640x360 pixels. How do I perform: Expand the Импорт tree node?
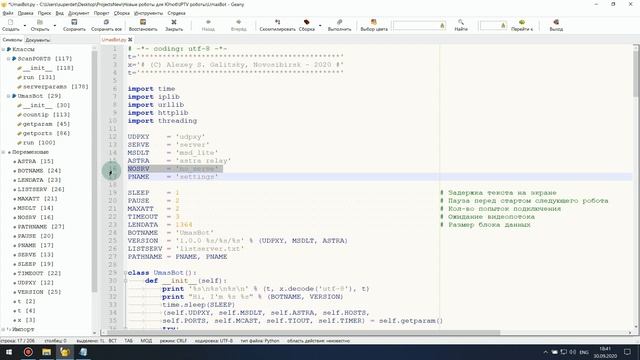[x=3, y=329]
